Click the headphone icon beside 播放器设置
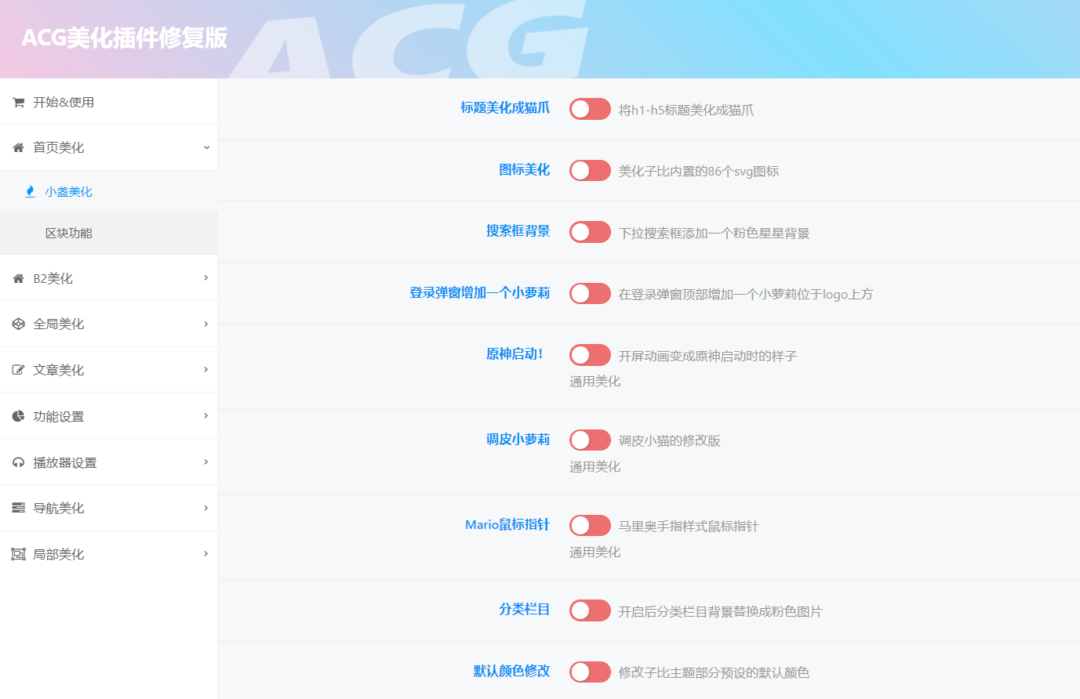 tap(18, 463)
